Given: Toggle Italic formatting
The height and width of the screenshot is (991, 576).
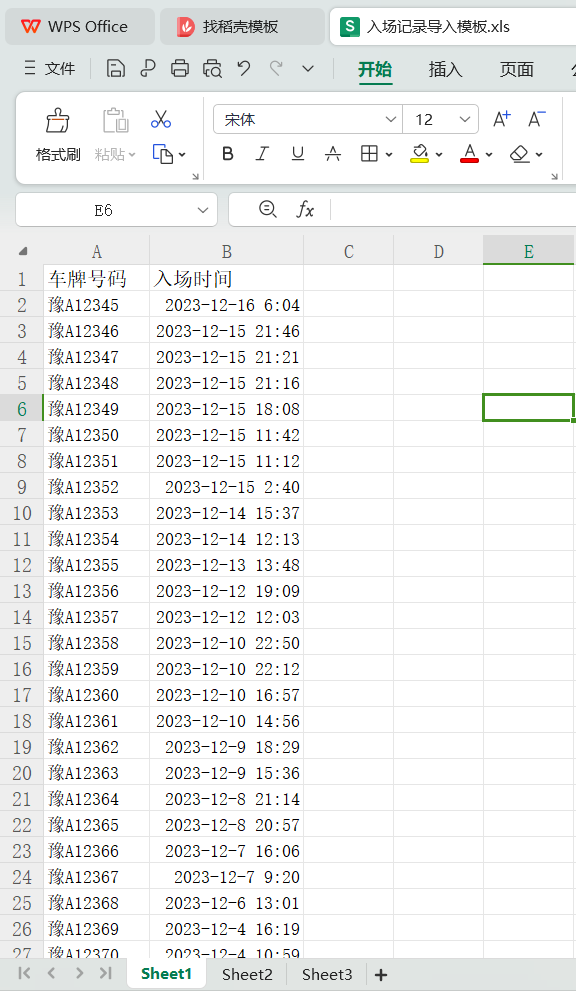Looking at the screenshot, I should (x=262, y=154).
